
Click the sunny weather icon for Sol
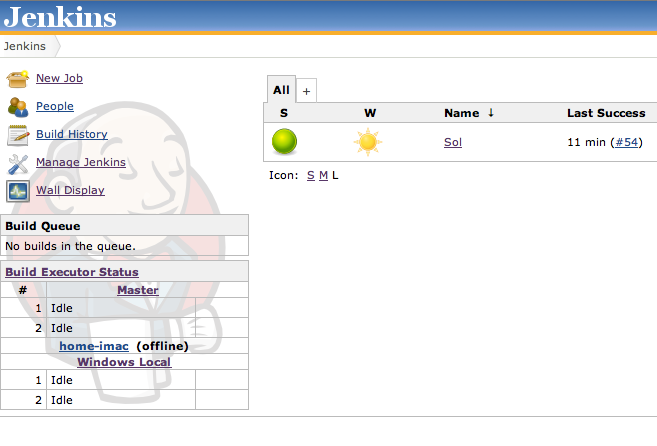pos(368,142)
